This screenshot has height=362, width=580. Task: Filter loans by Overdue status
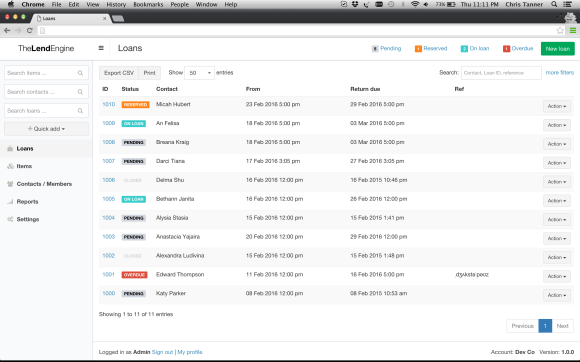tap(518, 48)
